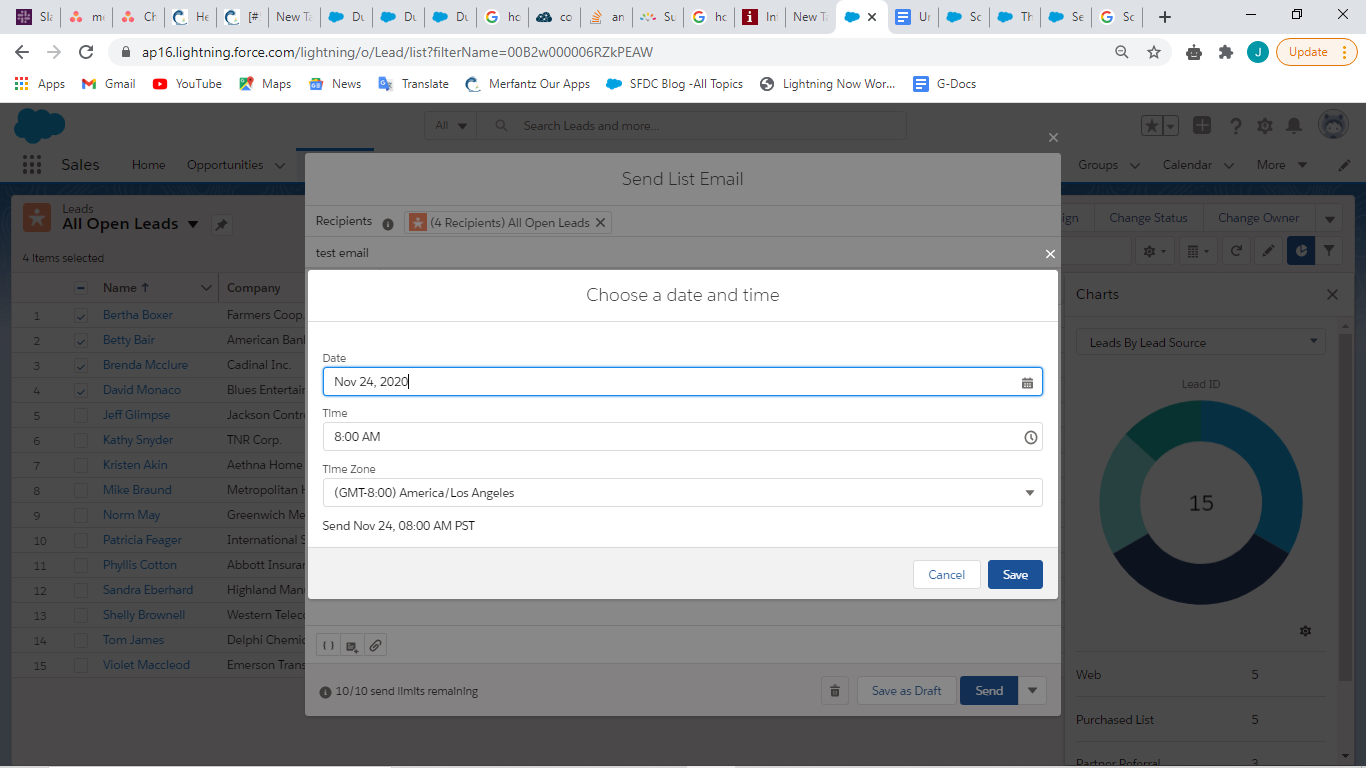Close the Charts panel
1366x768 pixels.
(x=1332, y=295)
